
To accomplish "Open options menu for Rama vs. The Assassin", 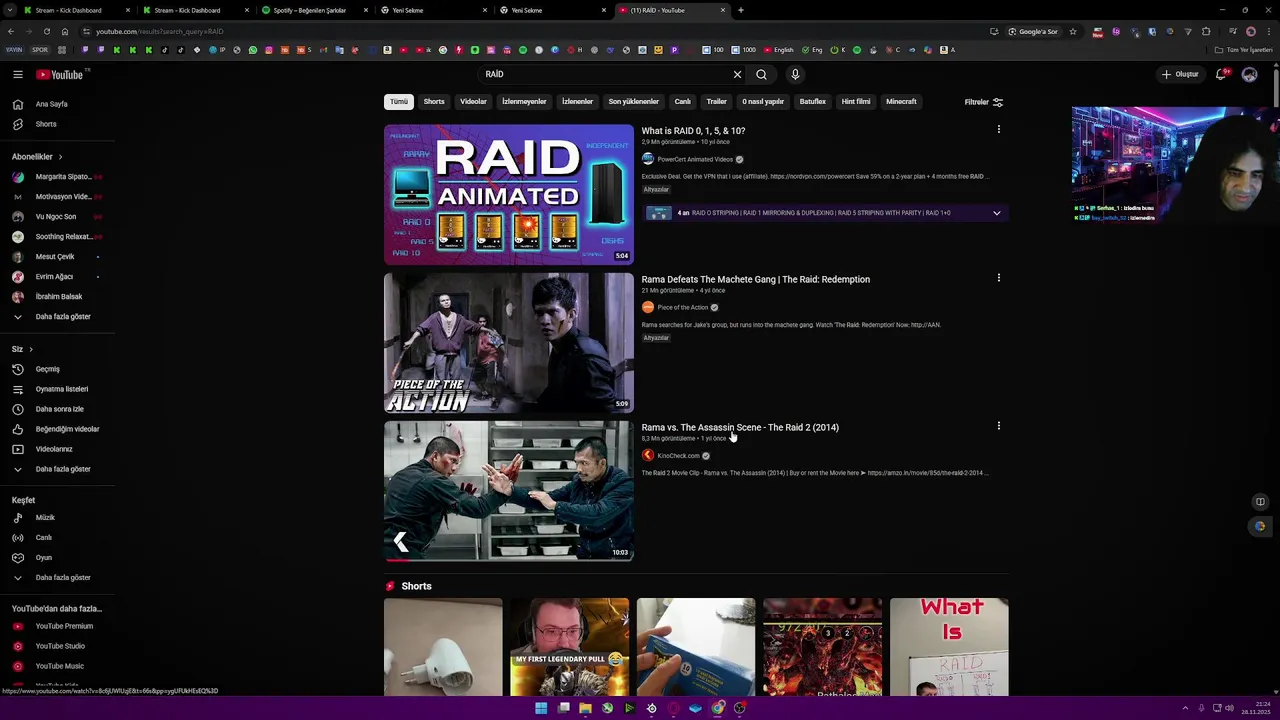I will coord(998,426).
